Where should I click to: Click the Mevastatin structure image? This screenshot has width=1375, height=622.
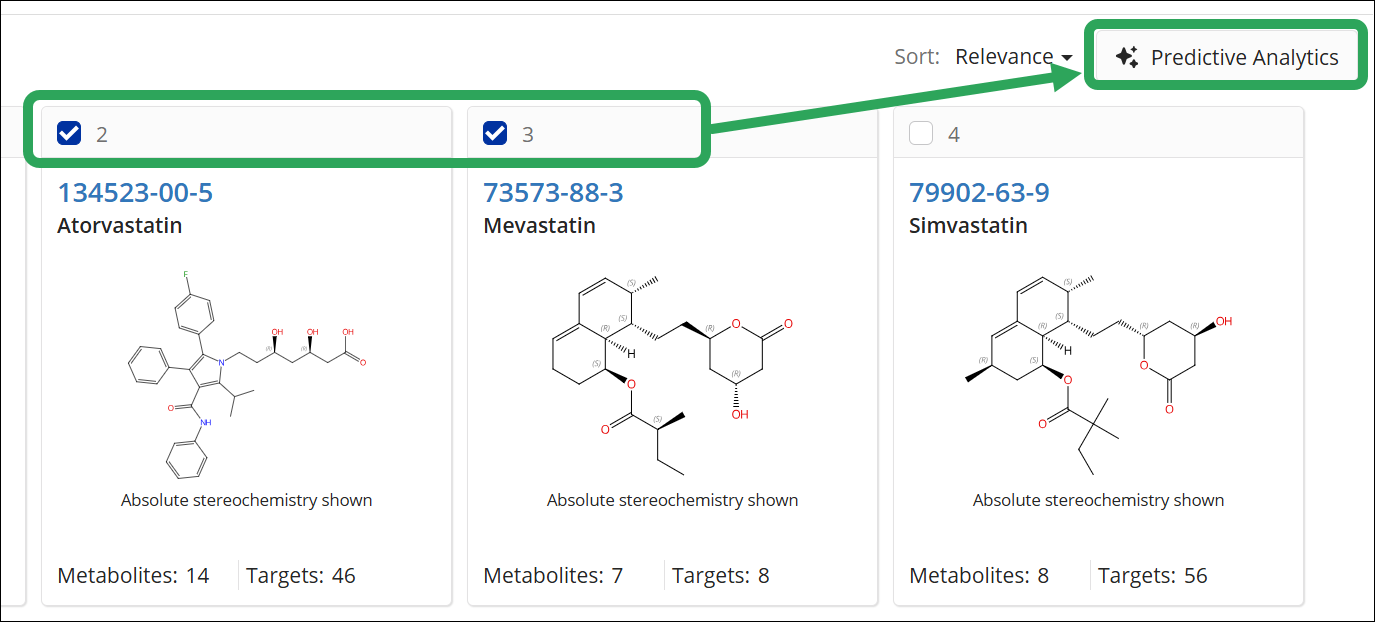(672, 372)
